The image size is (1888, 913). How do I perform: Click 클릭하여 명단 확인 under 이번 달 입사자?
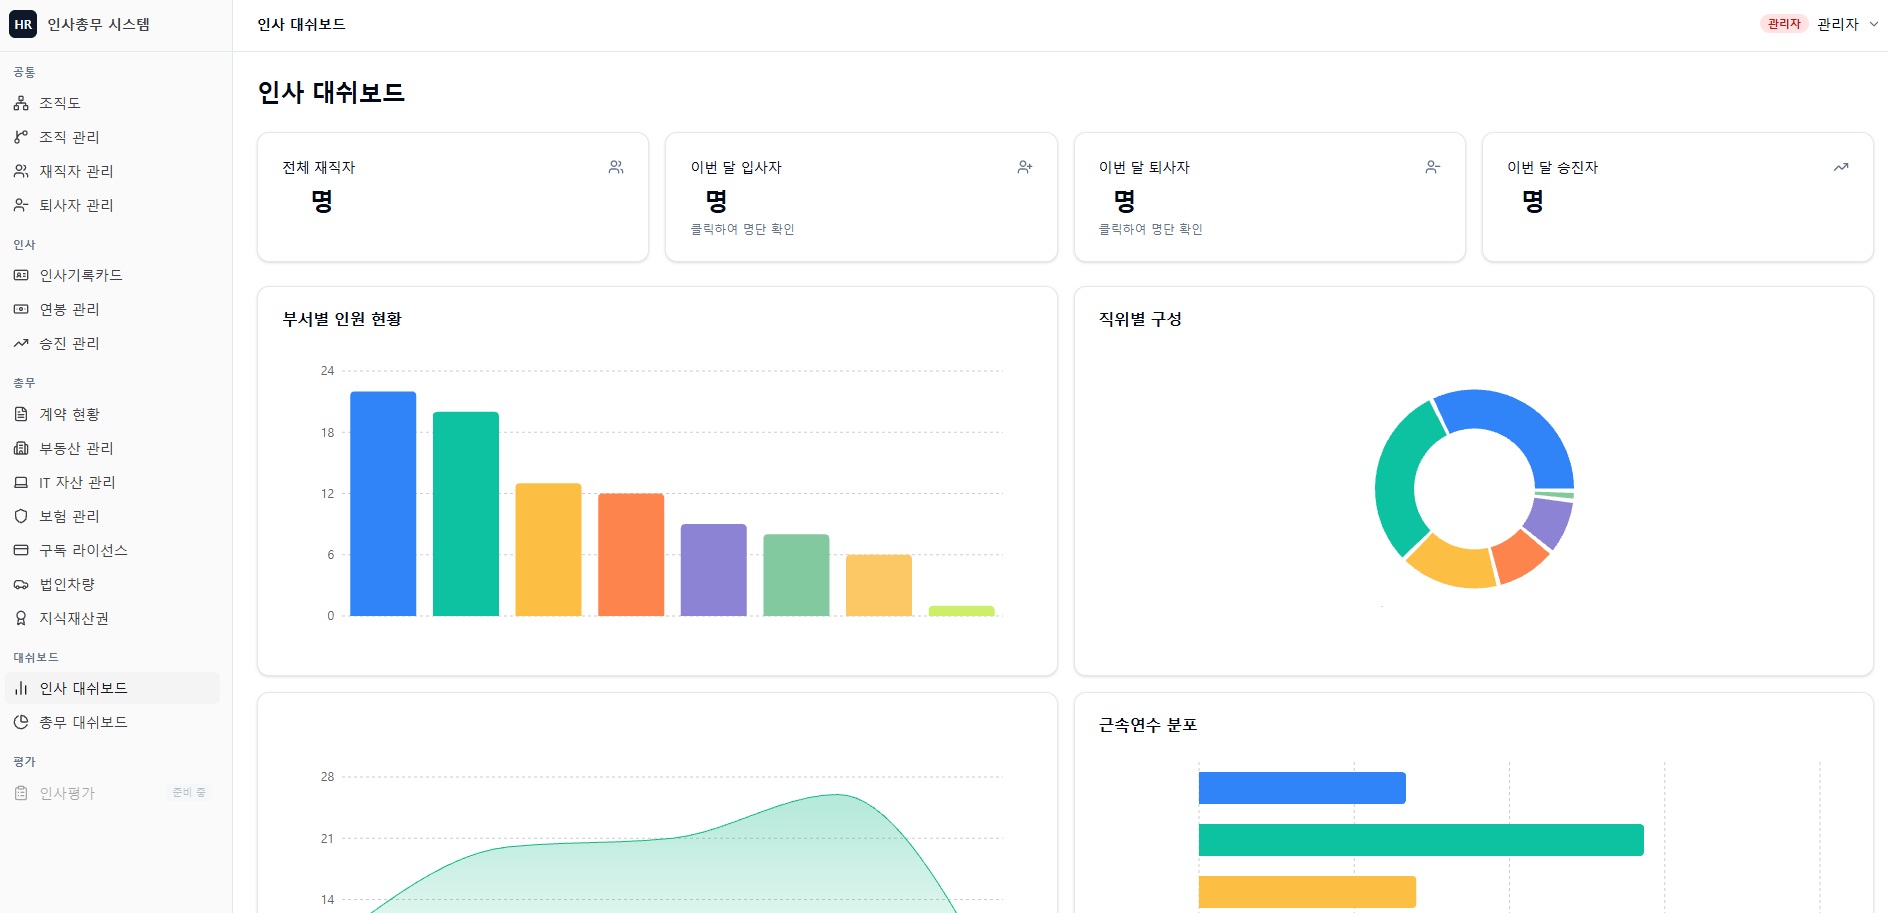pyautogui.click(x=742, y=229)
